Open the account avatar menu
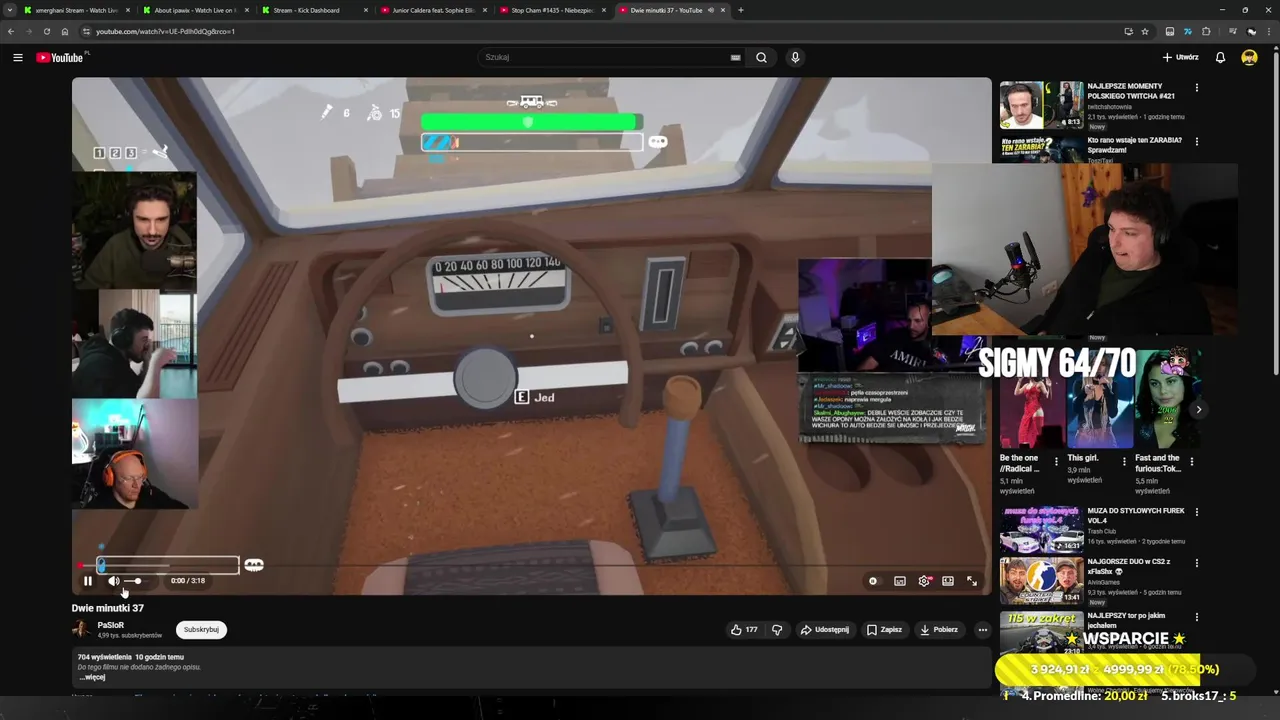 (1249, 58)
